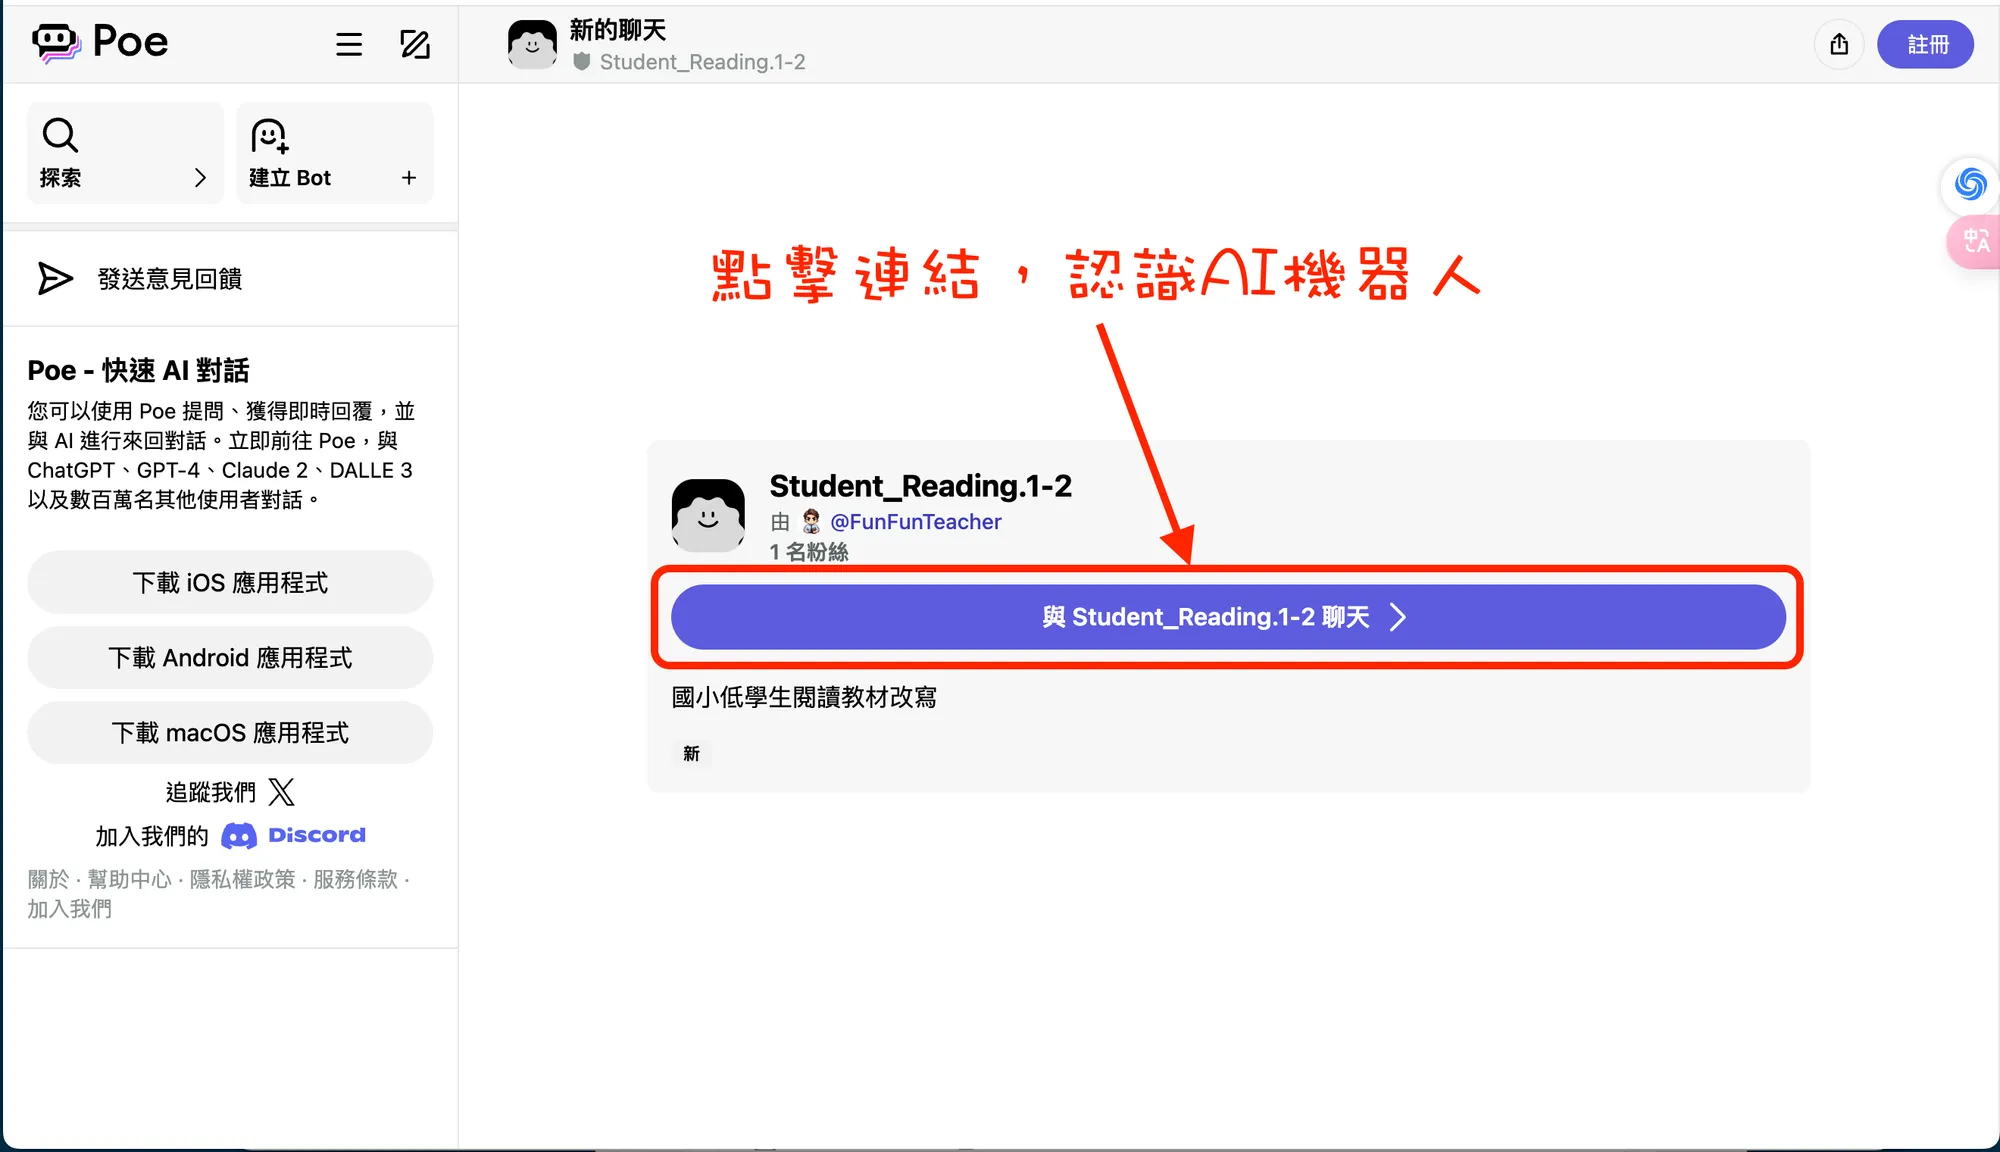
Task: Click the 建立 Bot smiley icon
Action: (x=269, y=136)
